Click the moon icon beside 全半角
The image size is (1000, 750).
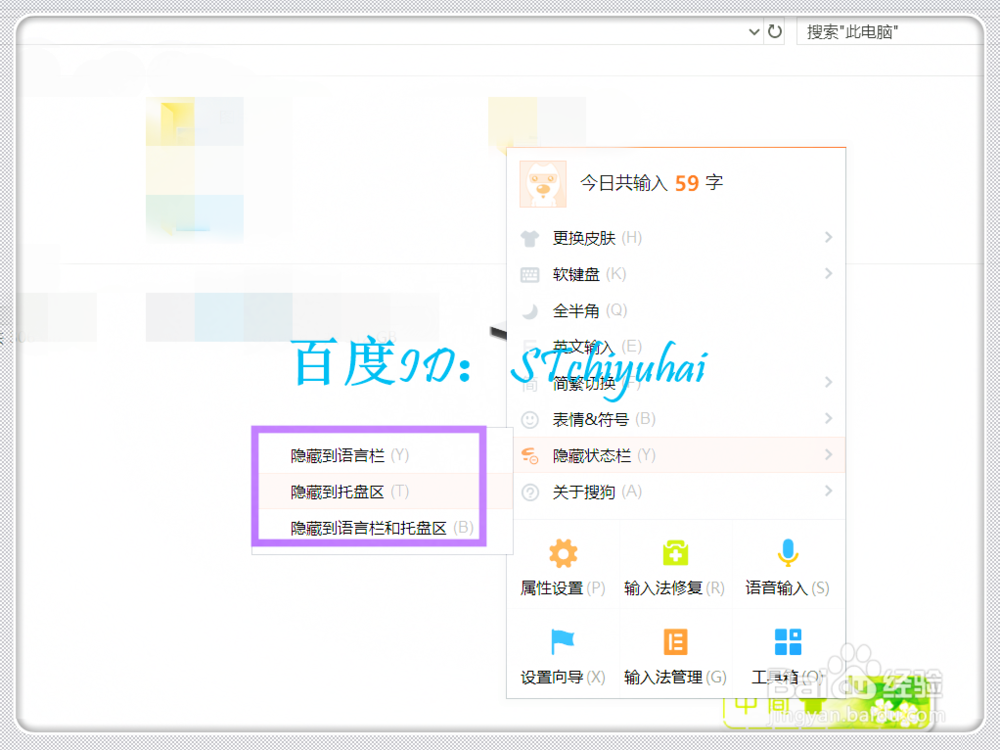[x=530, y=311]
